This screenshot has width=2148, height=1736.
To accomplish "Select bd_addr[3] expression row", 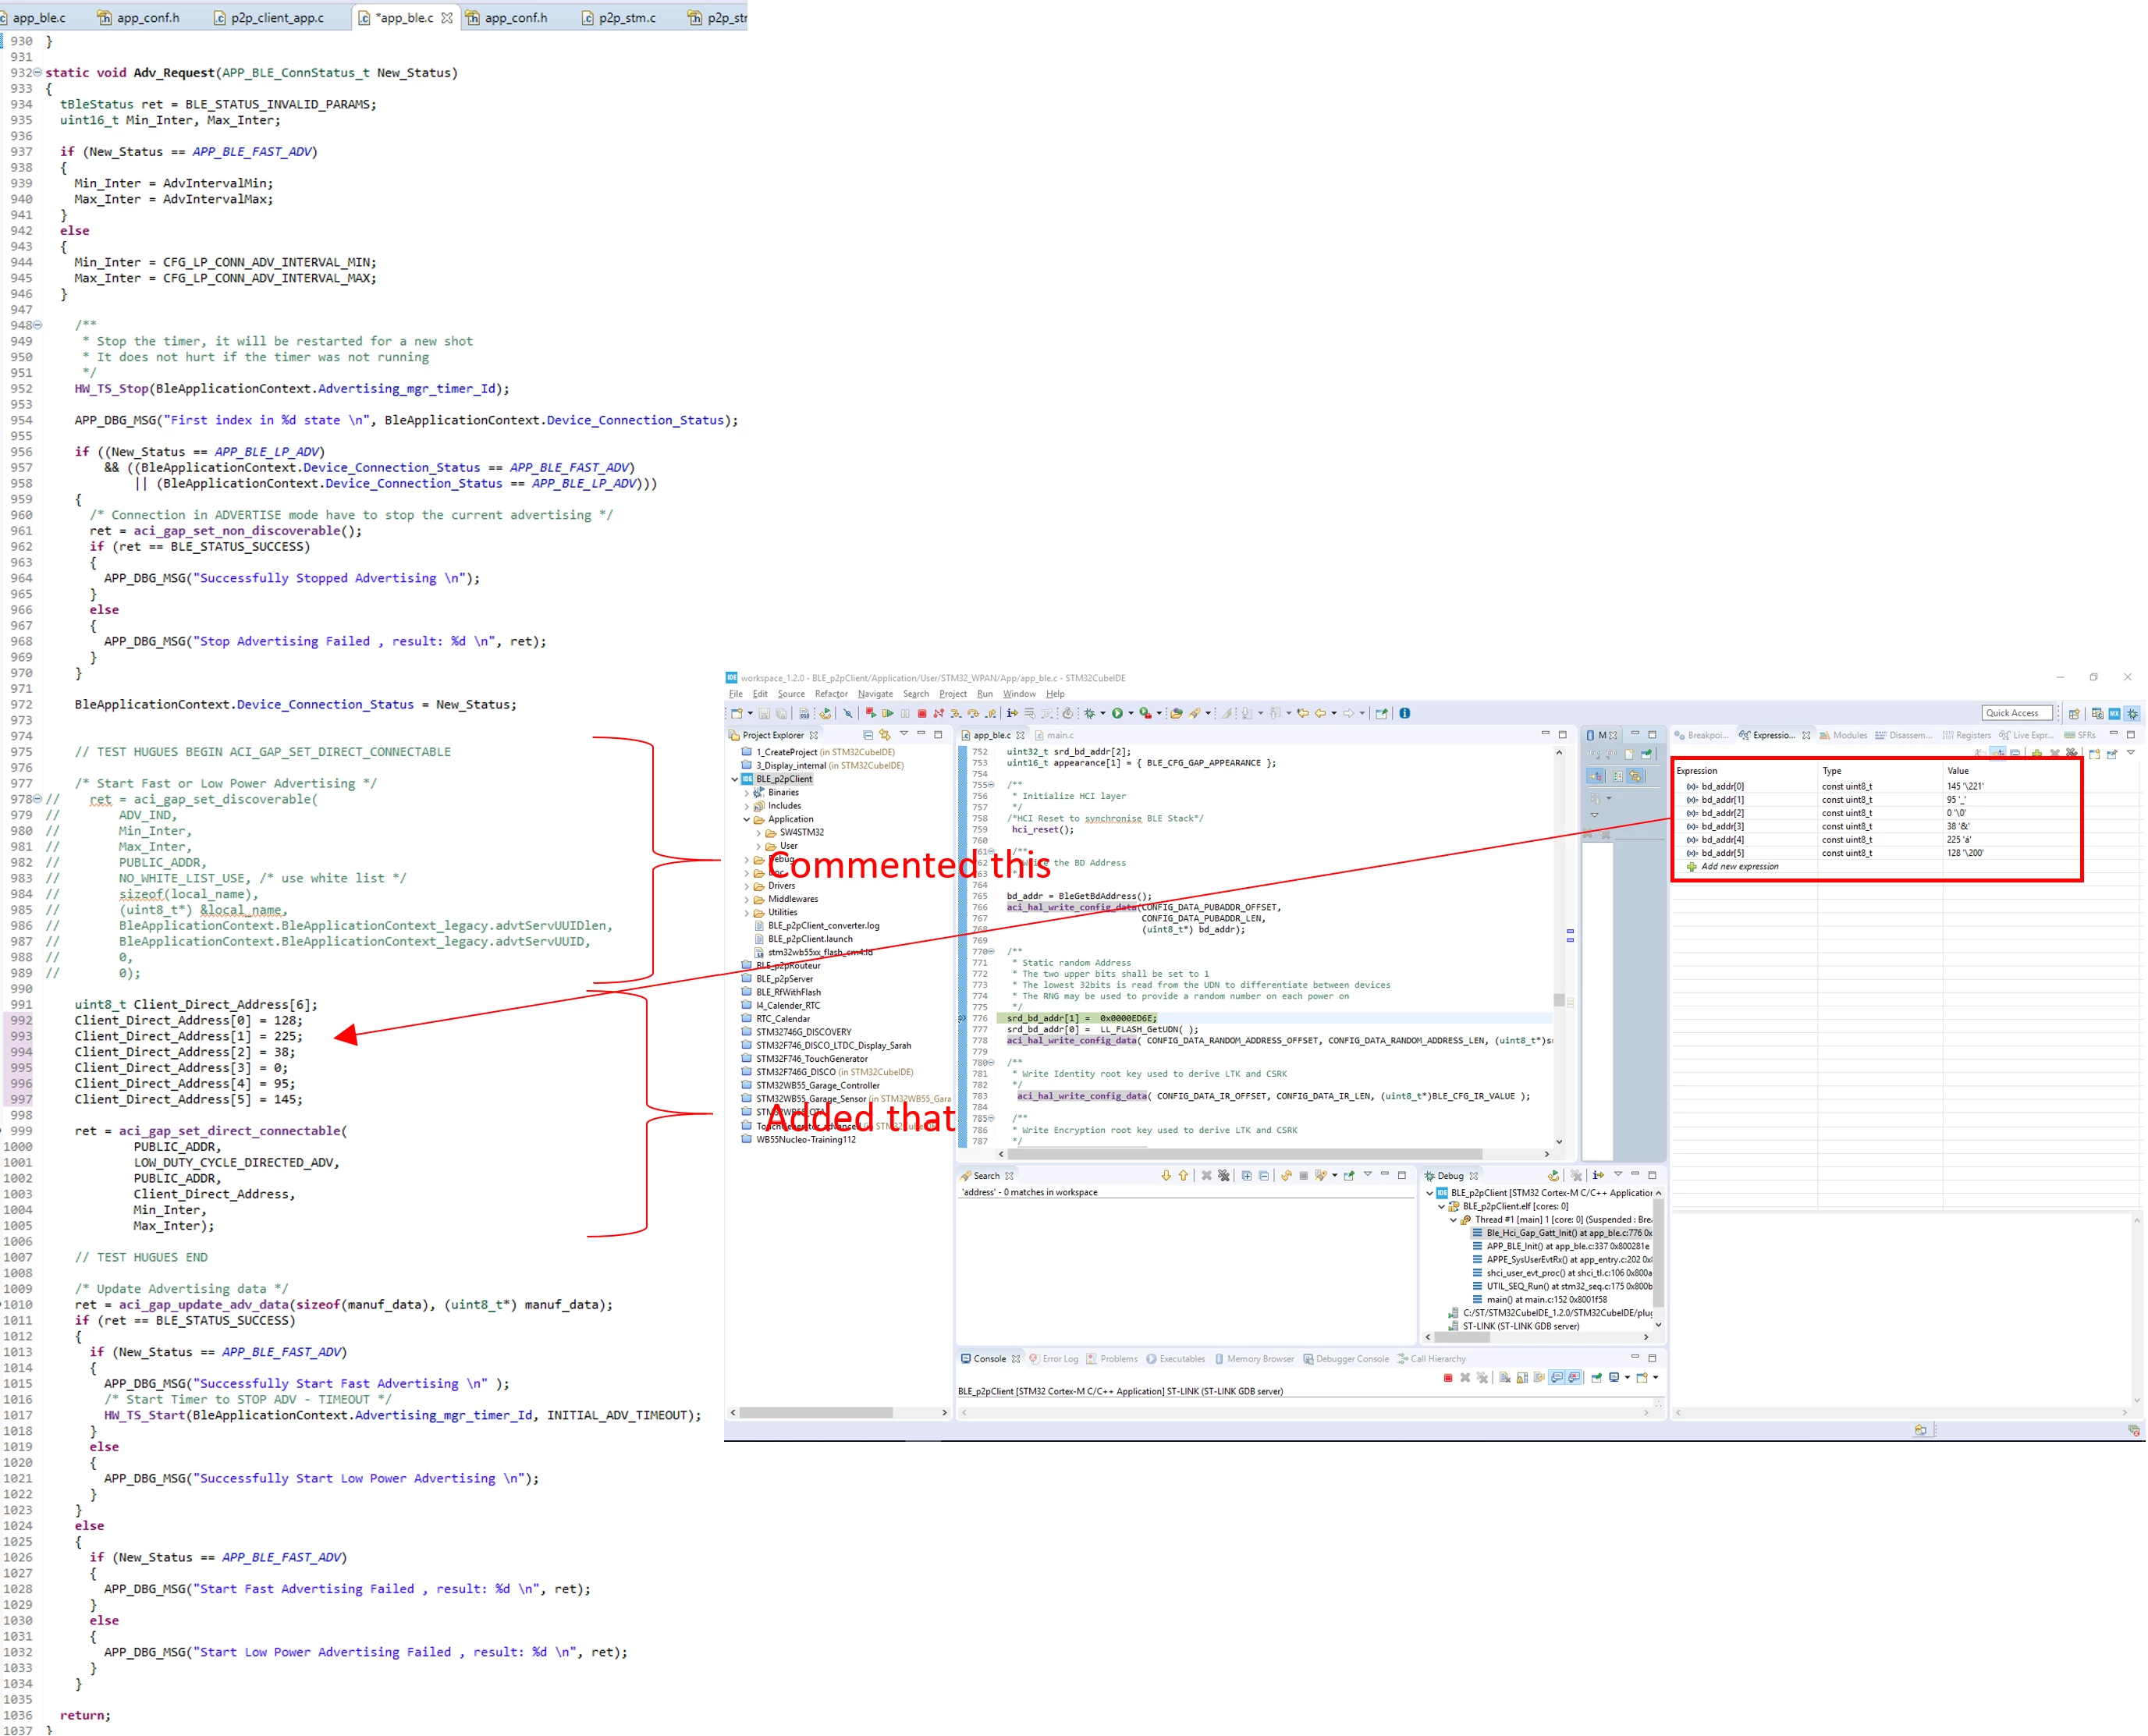I will (1878, 827).
